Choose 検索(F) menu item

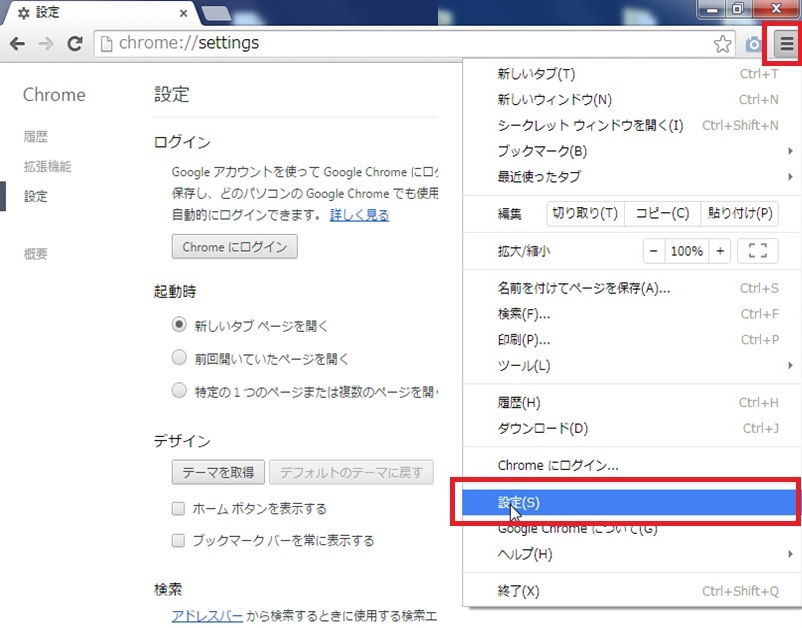[x=631, y=314]
